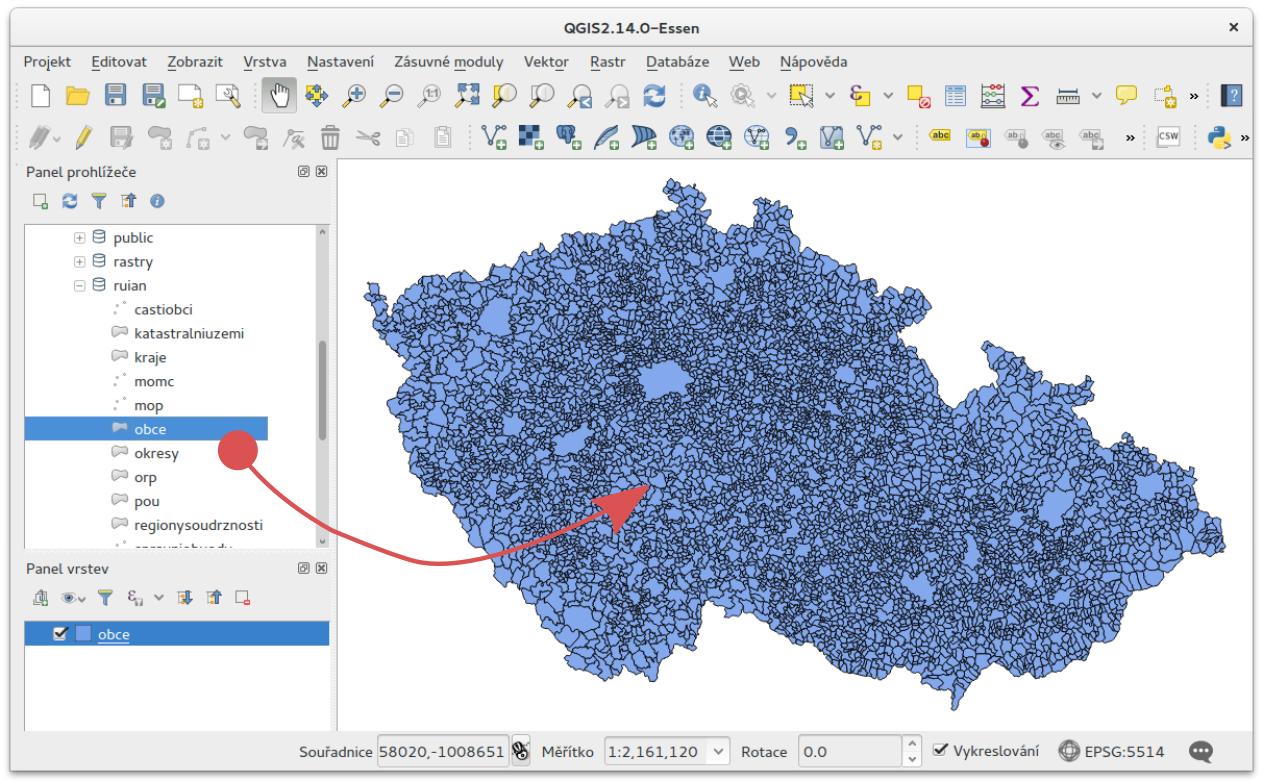1263x781 pixels.
Task: Click the Add PostGIS Layers elephant icon
Action: point(569,137)
